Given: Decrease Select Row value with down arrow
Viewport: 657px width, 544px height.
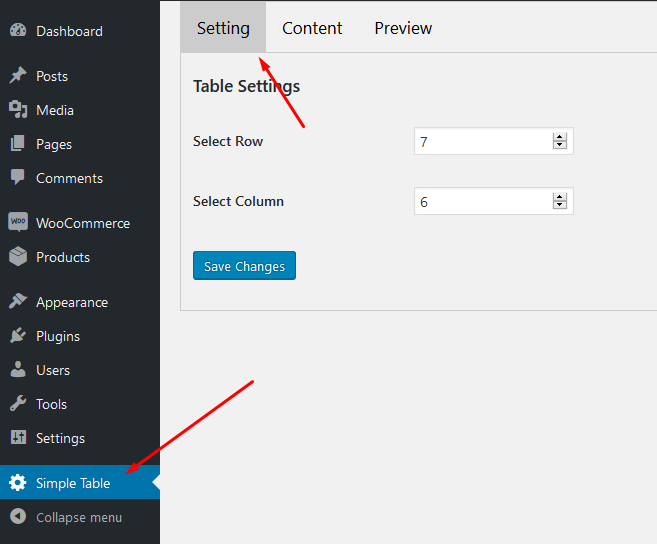Looking at the screenshot, I should pyautogui.click(x=560, y=145).
